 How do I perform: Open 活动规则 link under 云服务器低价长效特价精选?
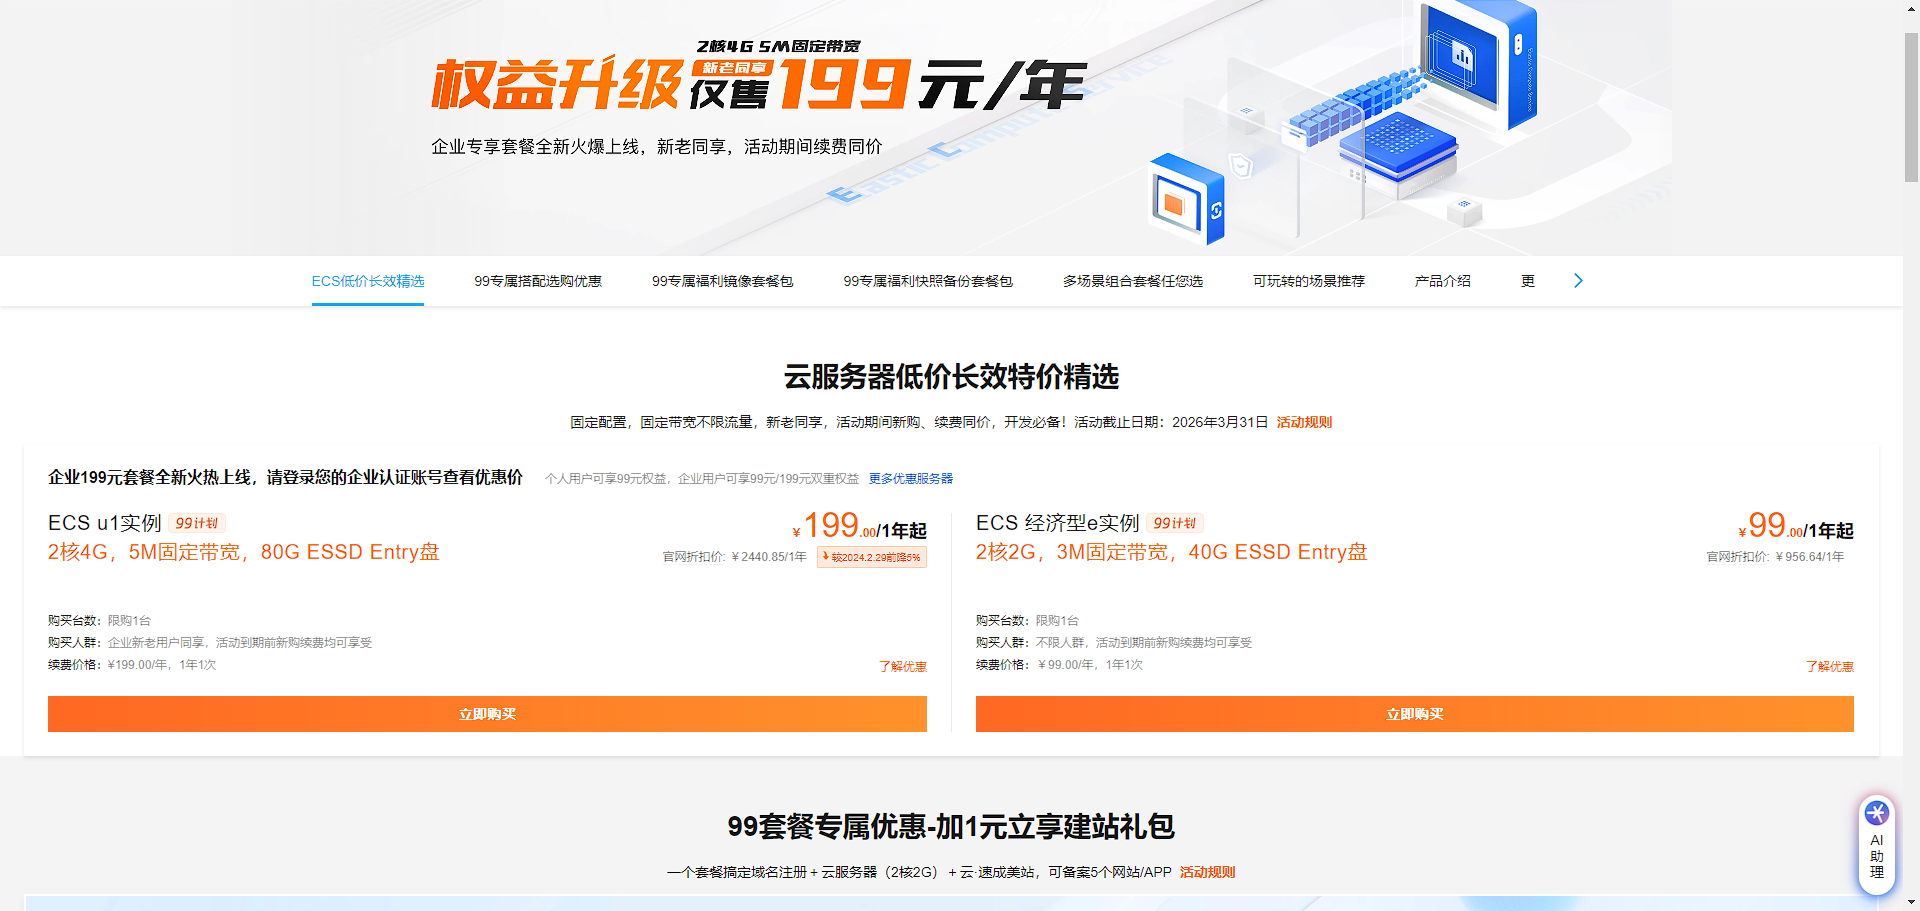[x=1304, y=422]
